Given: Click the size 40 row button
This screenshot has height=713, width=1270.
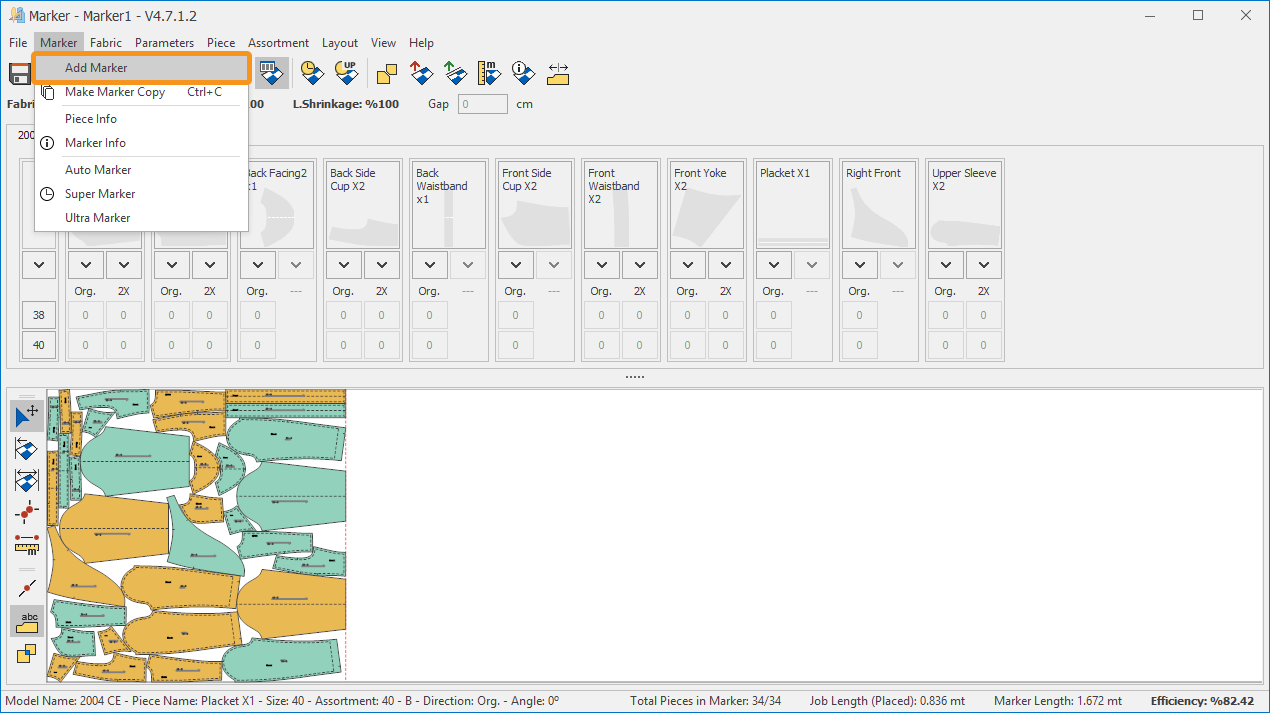Looking at the screenshot, I should click(x=39, y=345).
